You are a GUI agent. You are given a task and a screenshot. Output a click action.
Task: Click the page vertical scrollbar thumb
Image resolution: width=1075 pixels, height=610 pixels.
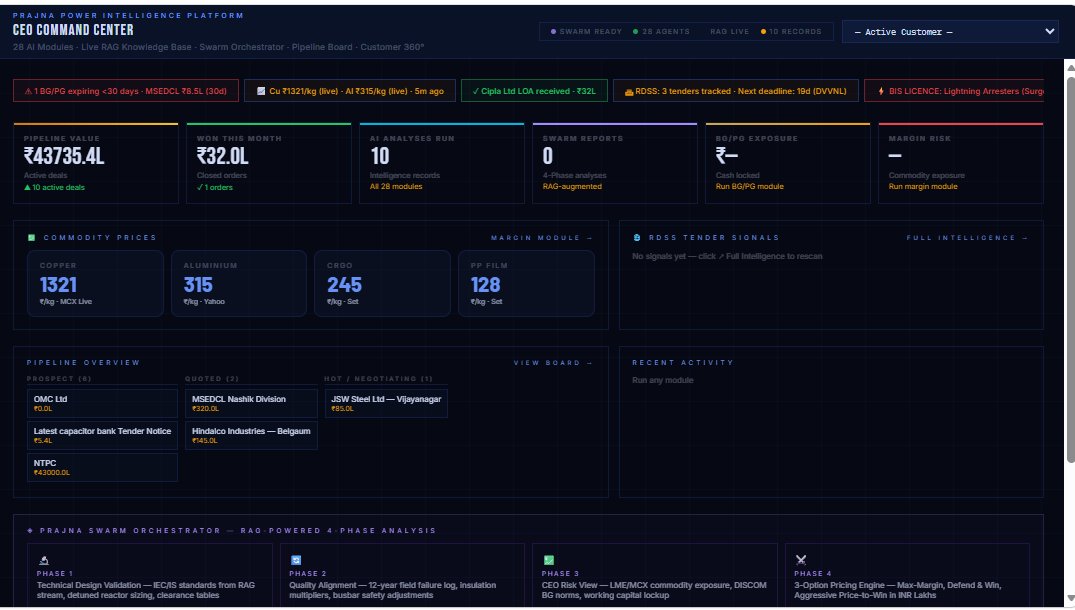pyautogui.click(x=1070, y=269)
